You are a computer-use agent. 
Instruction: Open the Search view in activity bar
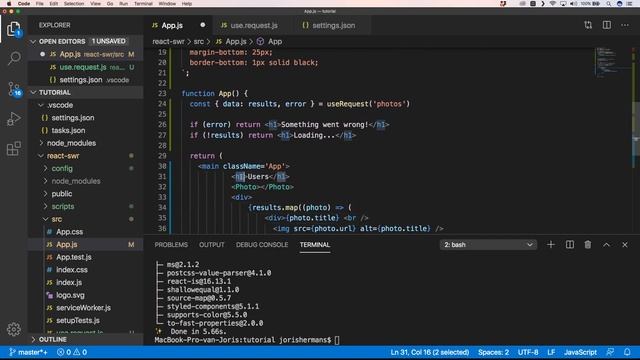pos(14,58)
